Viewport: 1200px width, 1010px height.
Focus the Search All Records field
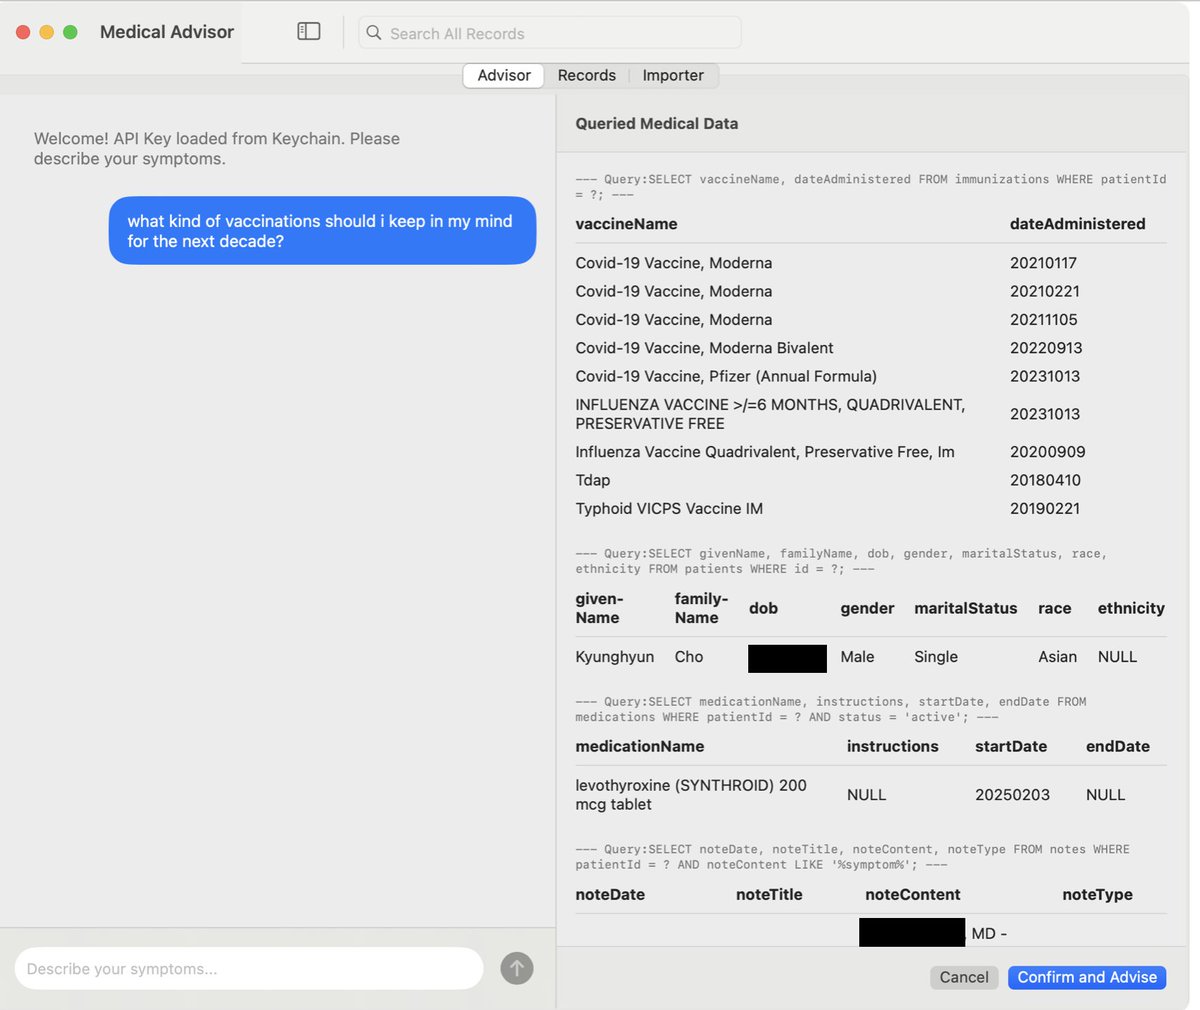[x=550, y=33]
